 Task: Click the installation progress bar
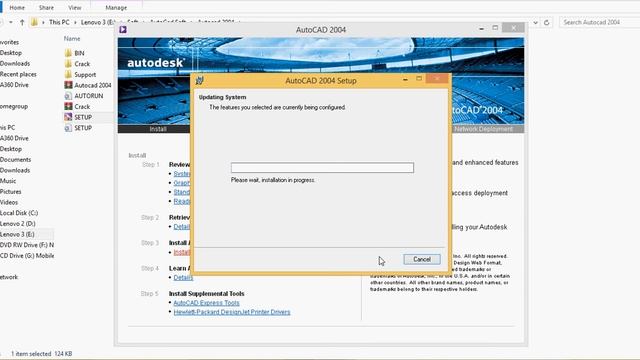322,167
